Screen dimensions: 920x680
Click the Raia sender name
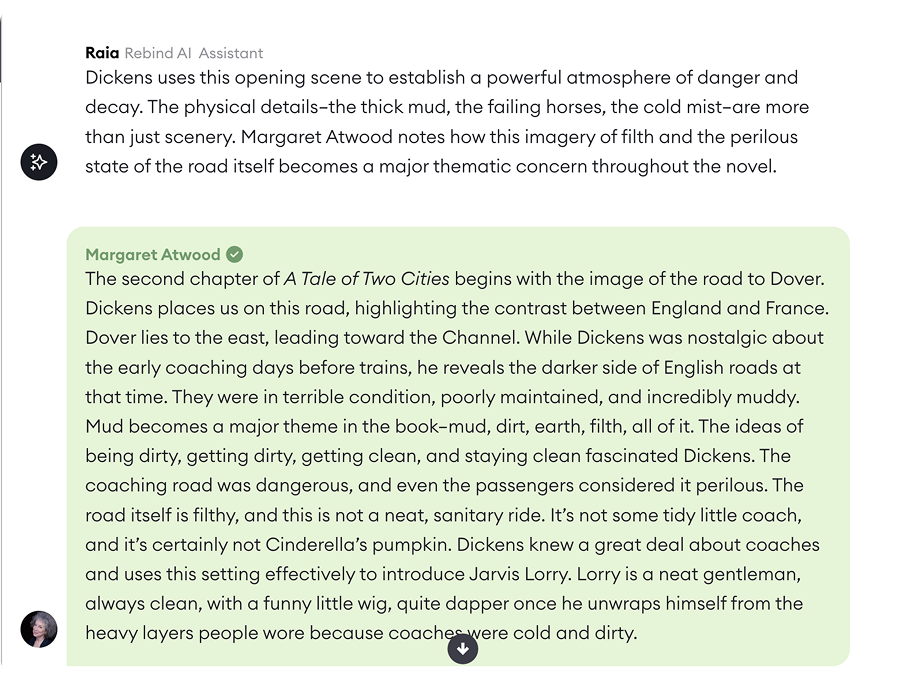[x=102, y=53]
